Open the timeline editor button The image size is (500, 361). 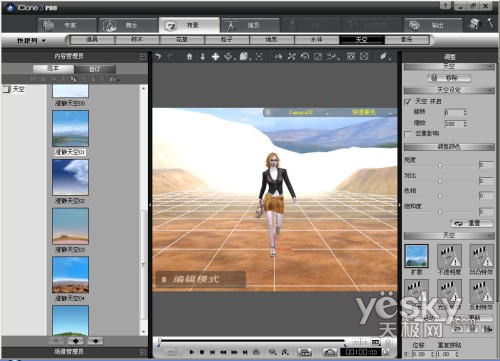[304, 352]
